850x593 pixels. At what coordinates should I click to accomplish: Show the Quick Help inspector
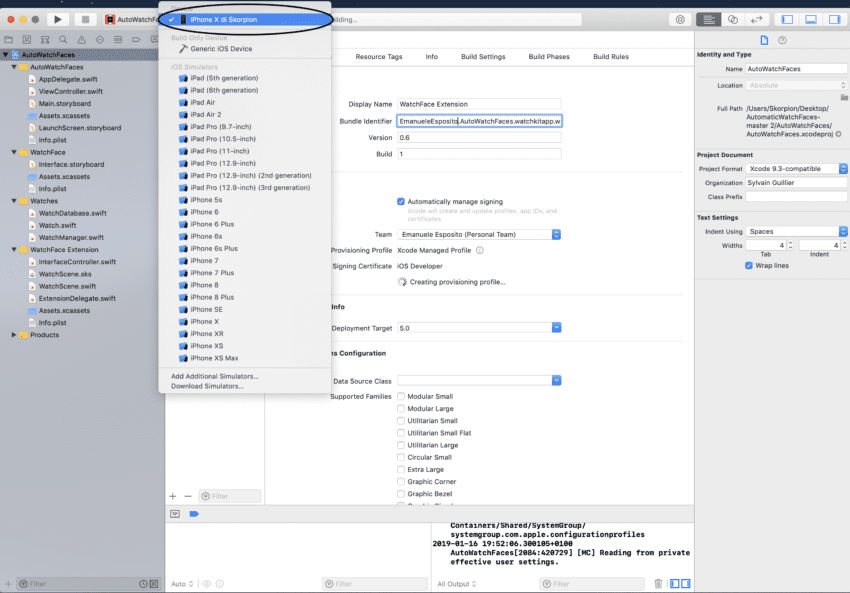point(782,40)
